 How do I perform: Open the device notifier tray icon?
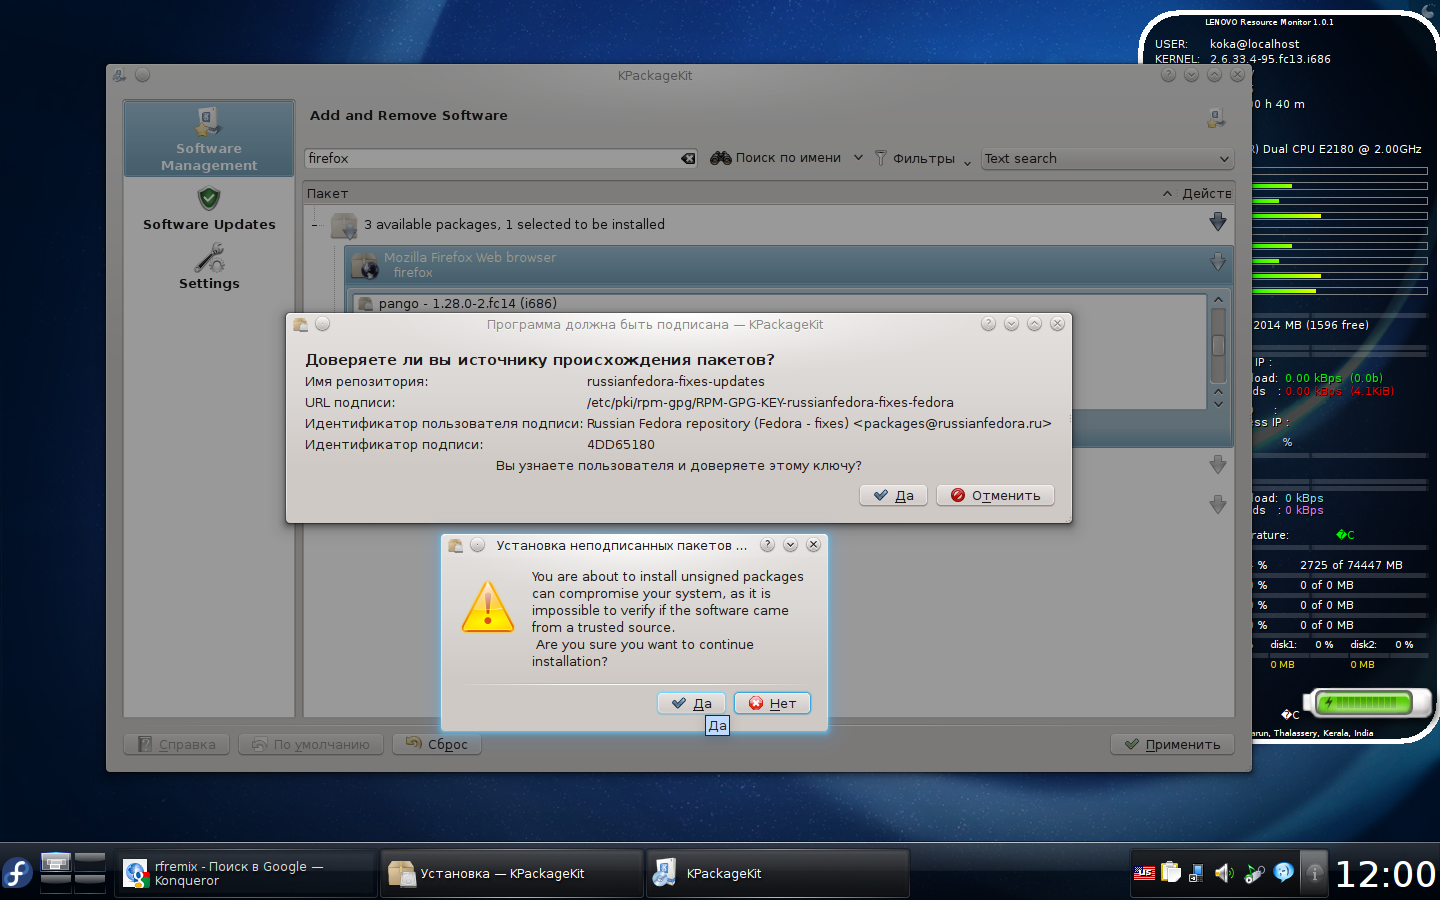click(x=1196, y=873)
